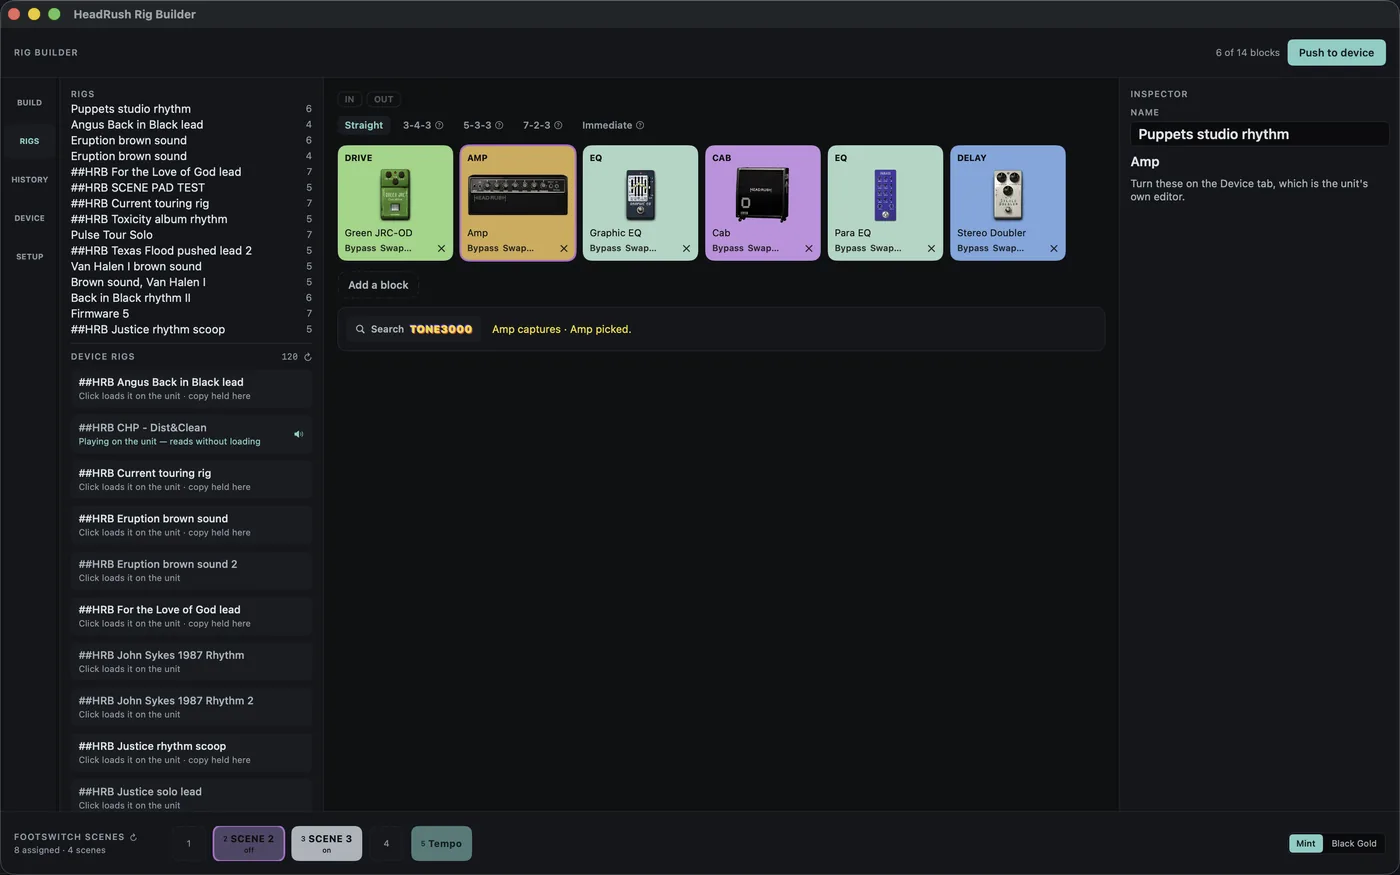This screenshot has height=875, width=1400.
Task: Open Swap options for Green JRC-OD
Action: tap(396, 249)
